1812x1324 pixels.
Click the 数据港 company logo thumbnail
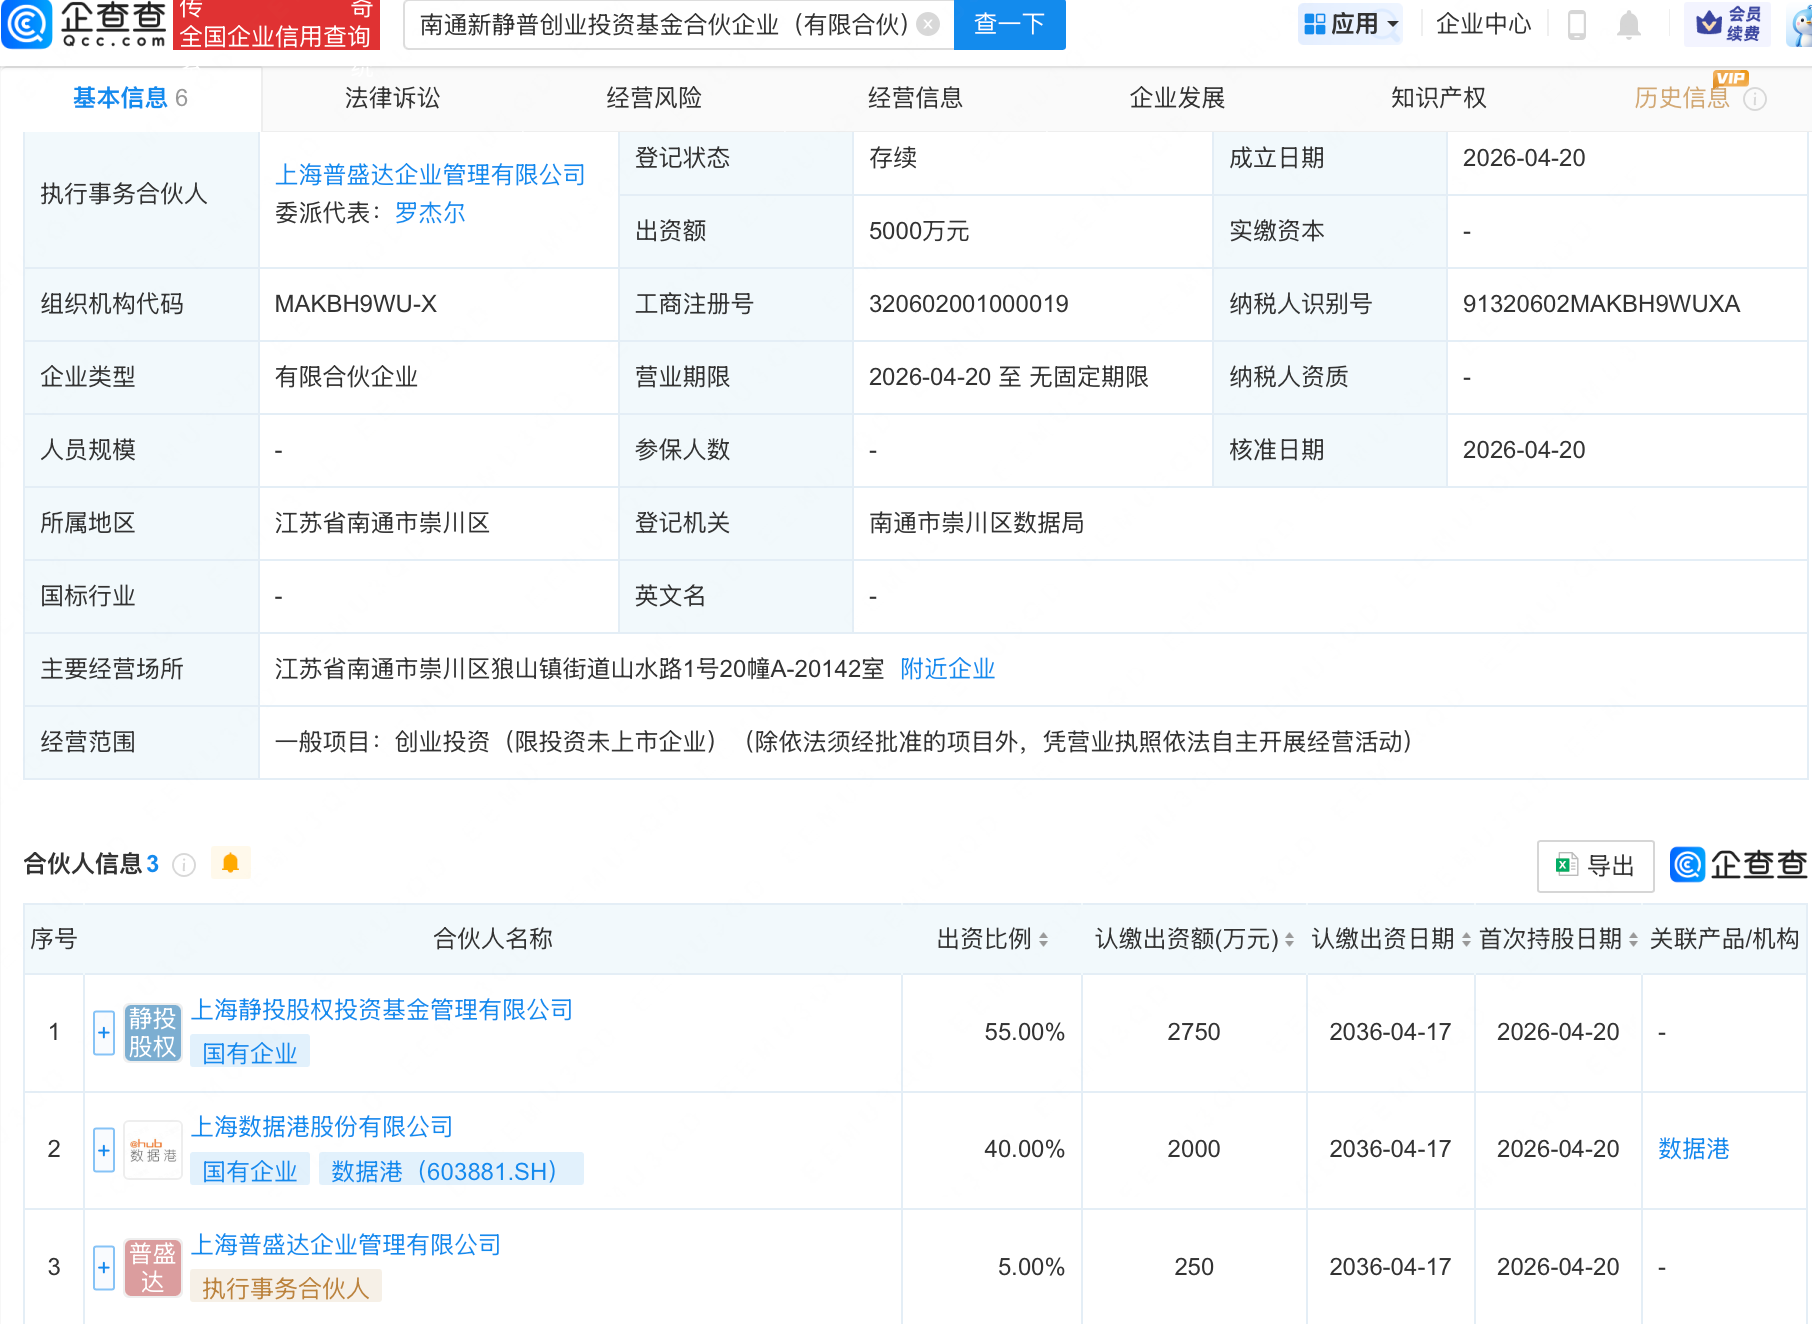pyautogui.click(x=152, y=1150)
